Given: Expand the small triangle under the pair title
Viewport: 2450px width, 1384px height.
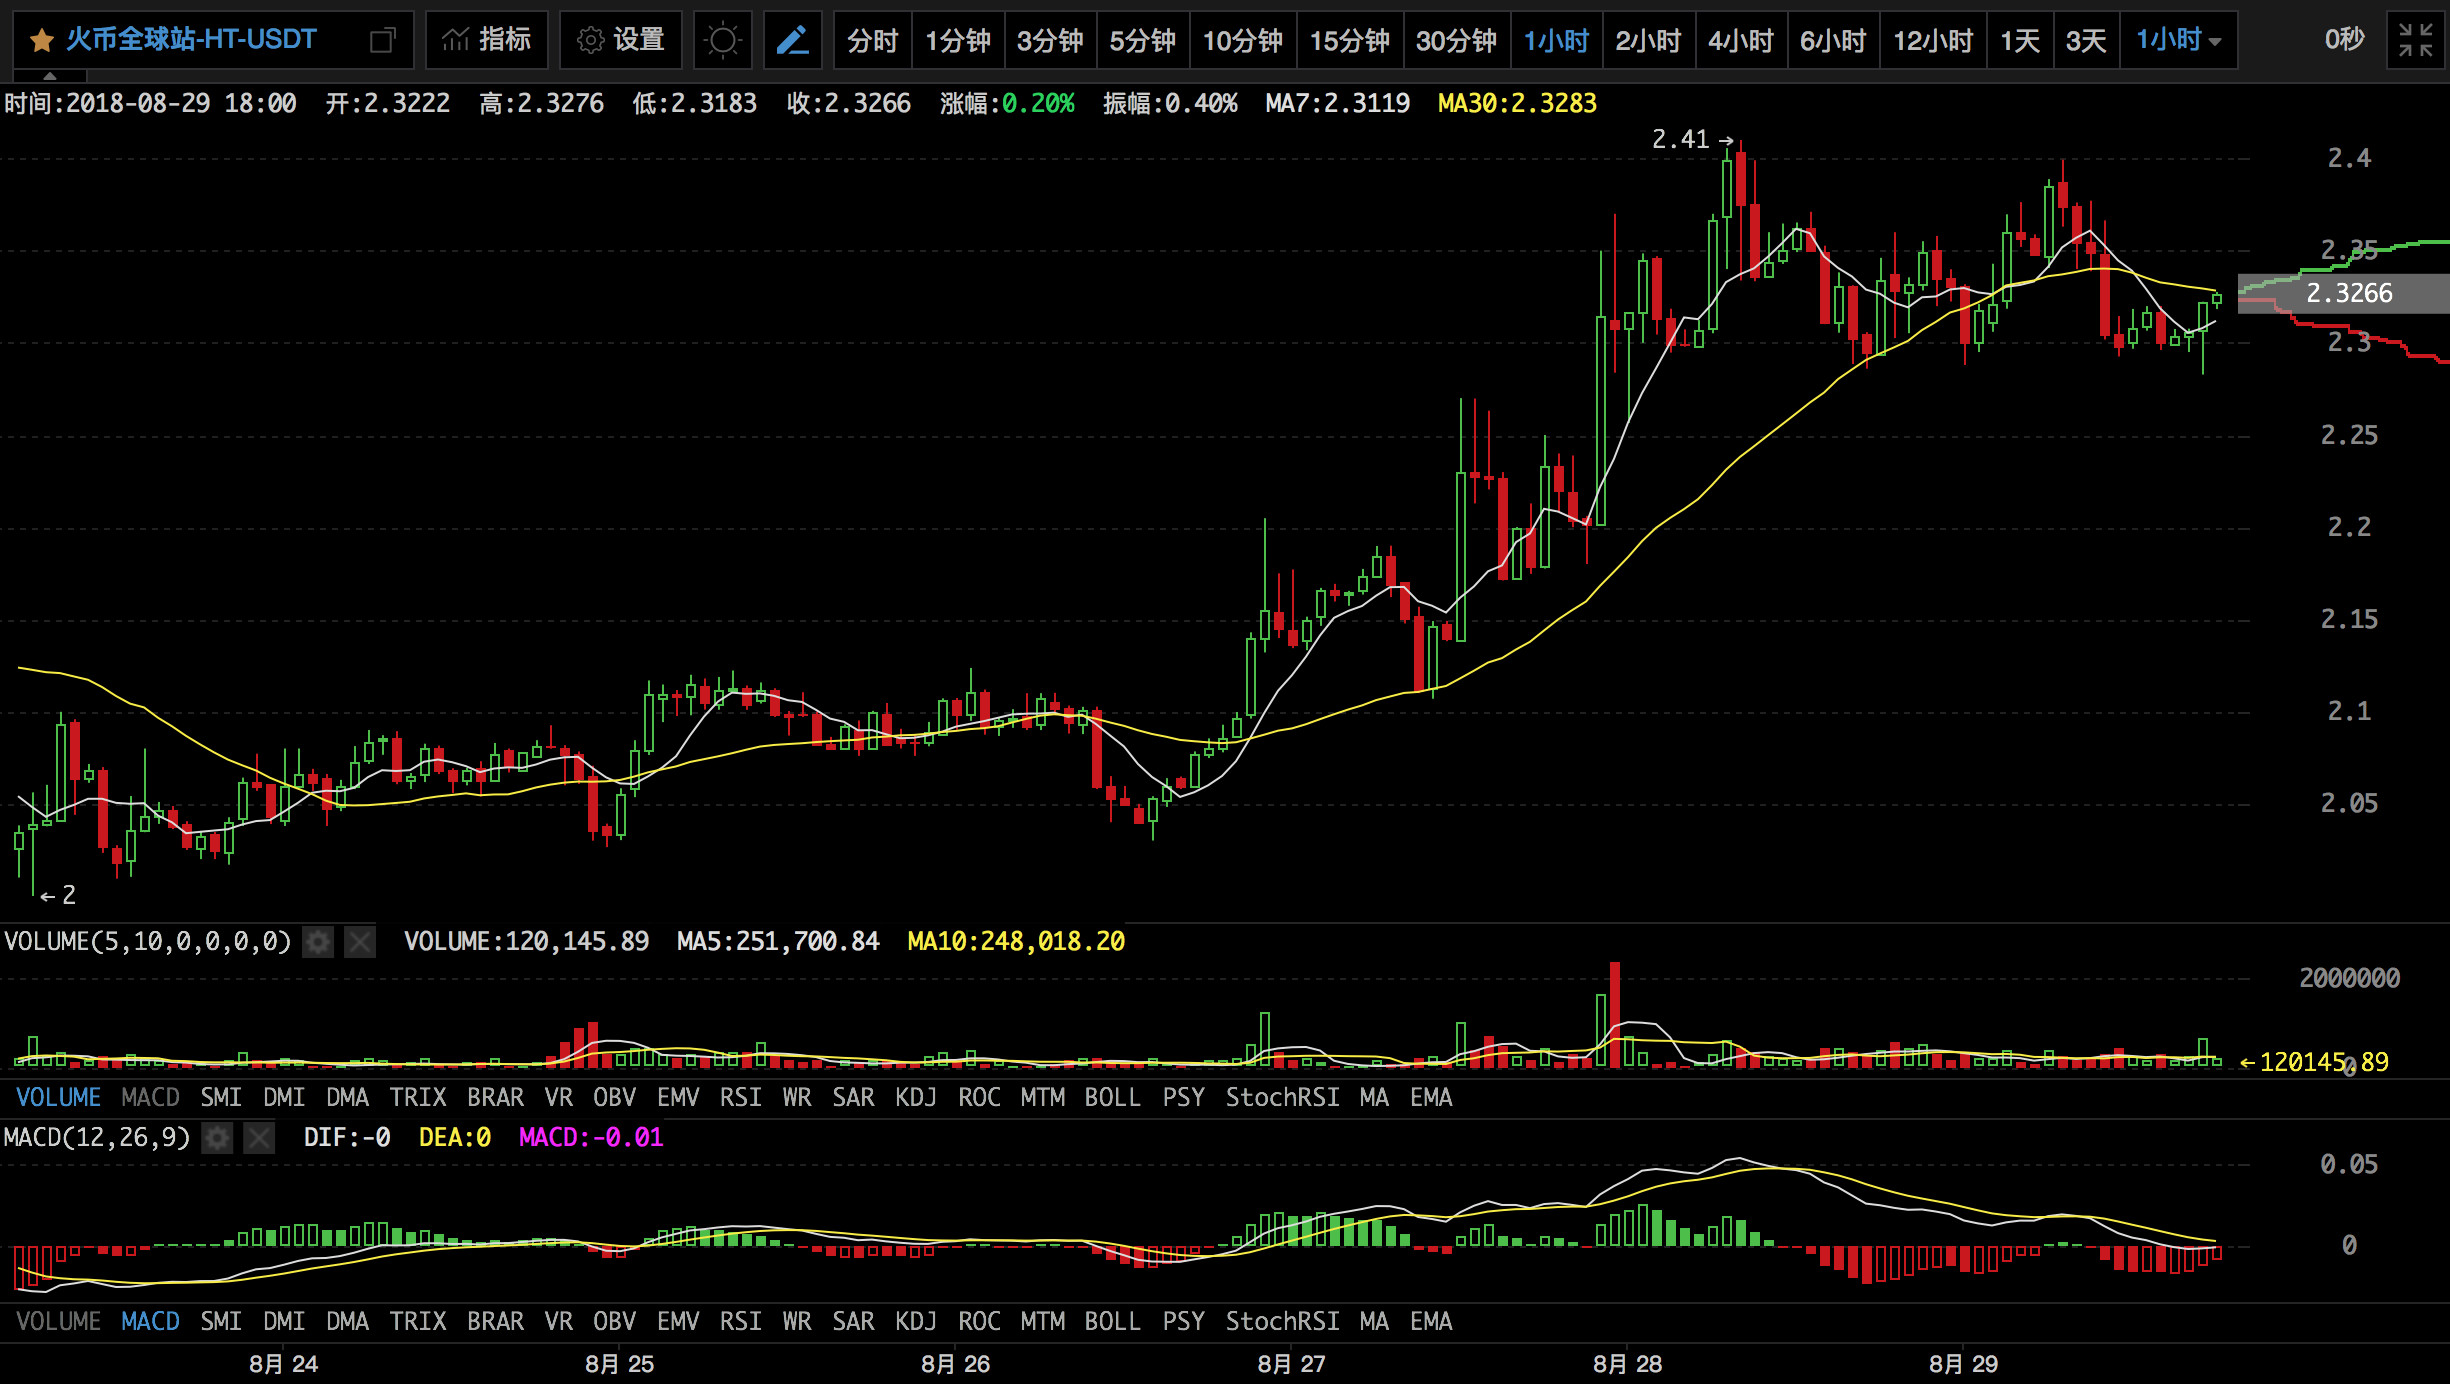Looking at the screenshot, I should click(x=50, y=75).
